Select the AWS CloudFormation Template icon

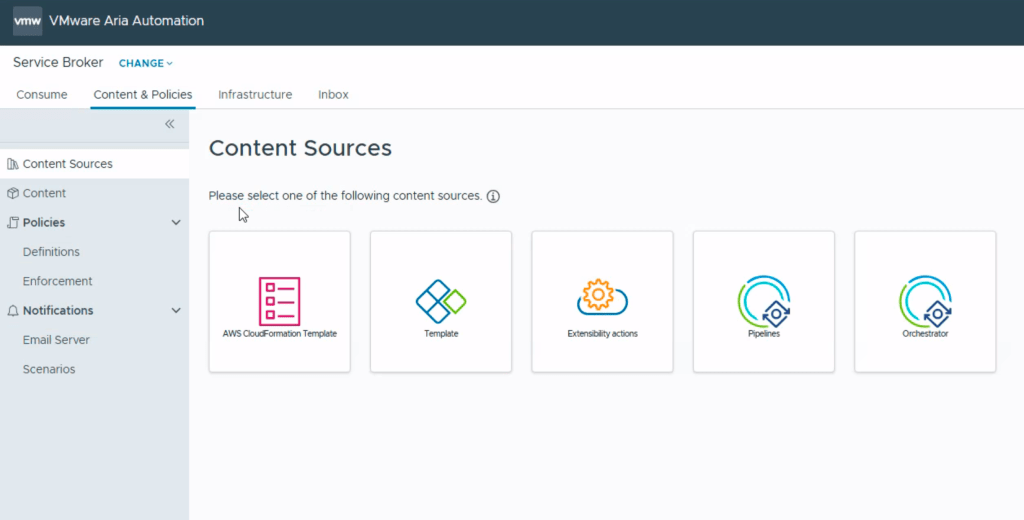click(x=279, y=301)
